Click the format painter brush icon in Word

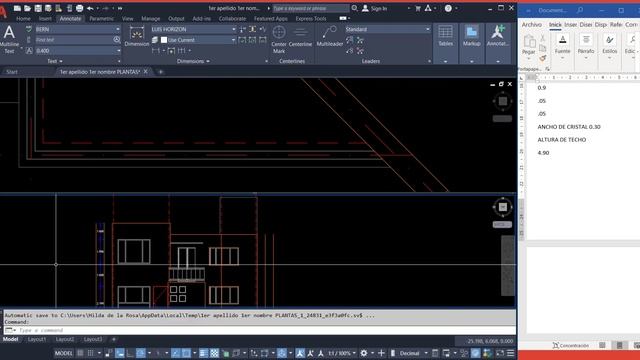click(543, 58)
